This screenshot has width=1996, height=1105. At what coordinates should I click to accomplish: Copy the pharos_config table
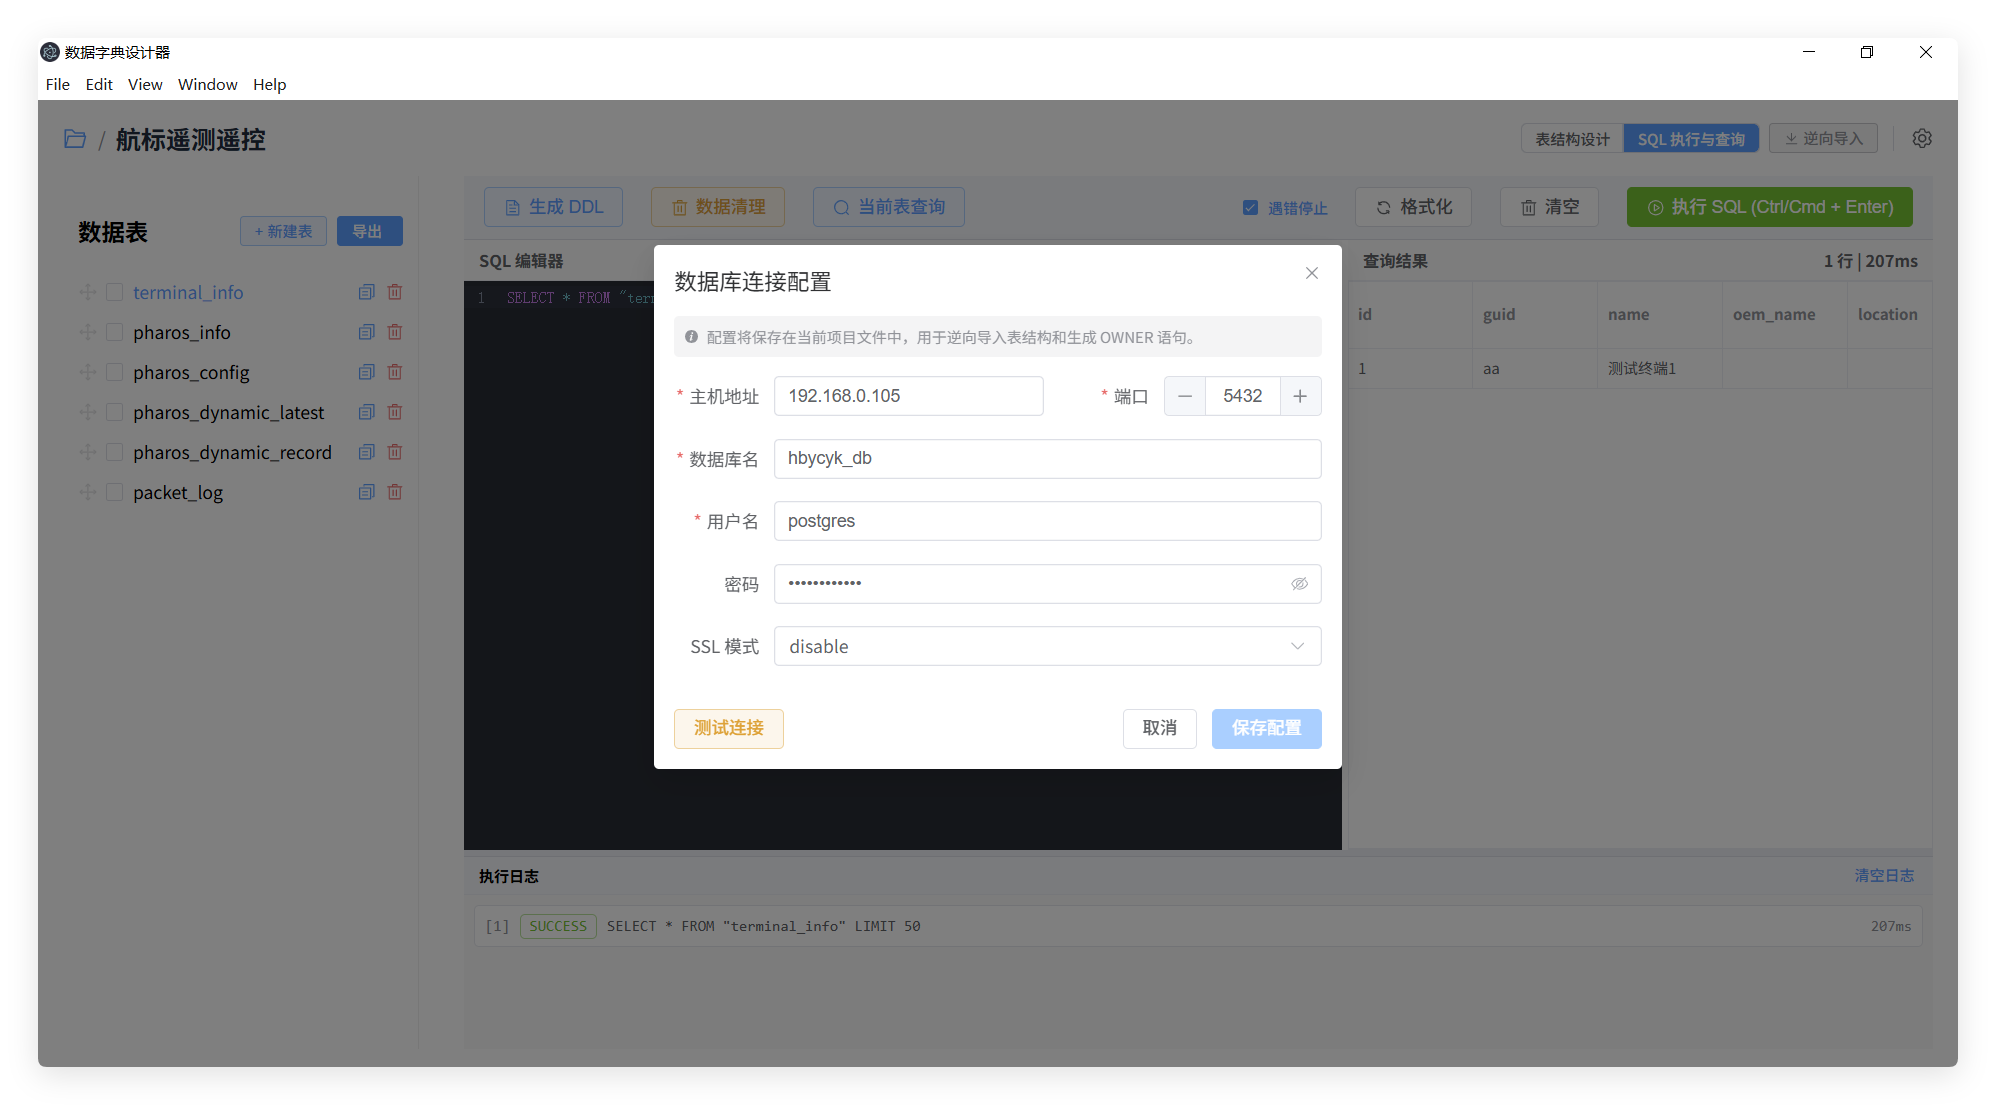coord(366,372)
